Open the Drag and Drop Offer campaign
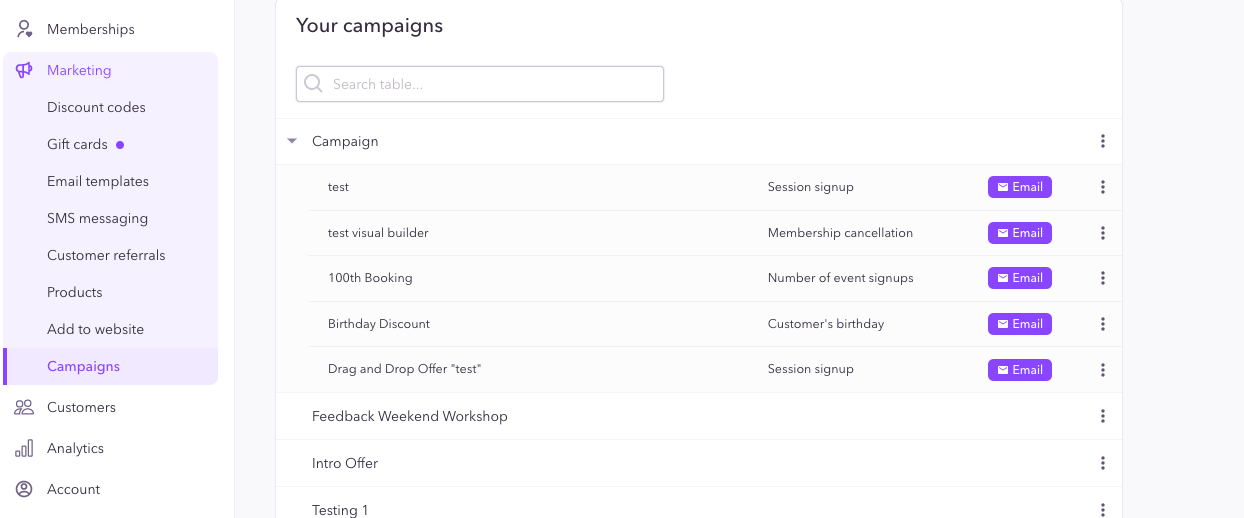 click(x=405, y=369)
